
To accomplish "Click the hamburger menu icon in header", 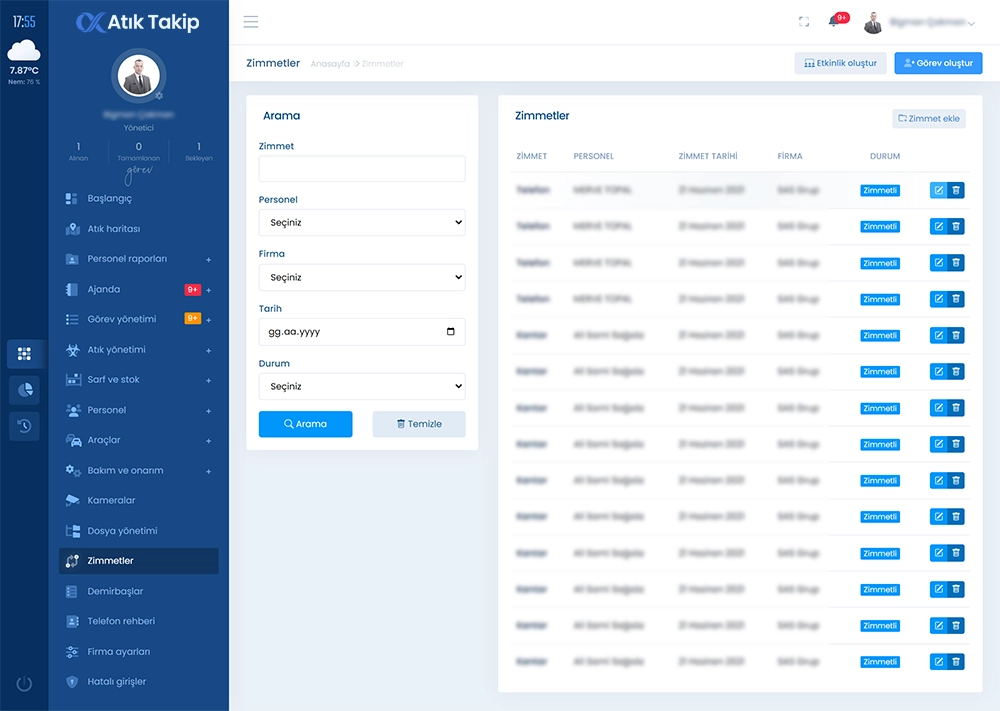I will point(251,22).
